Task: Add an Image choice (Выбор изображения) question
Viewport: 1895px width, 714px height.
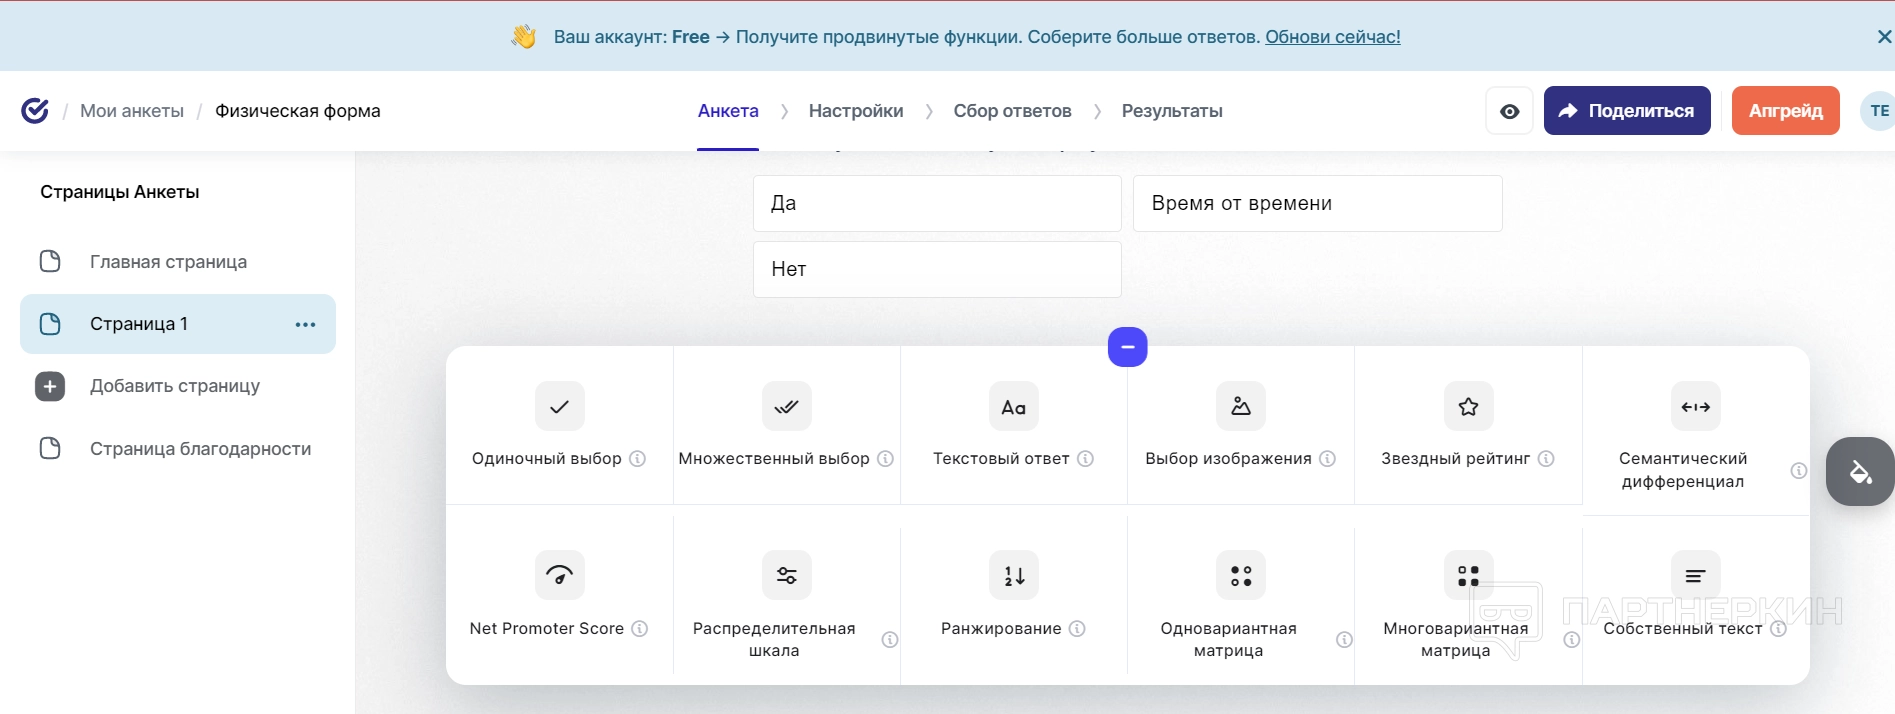Action: tap(1240, 407)
